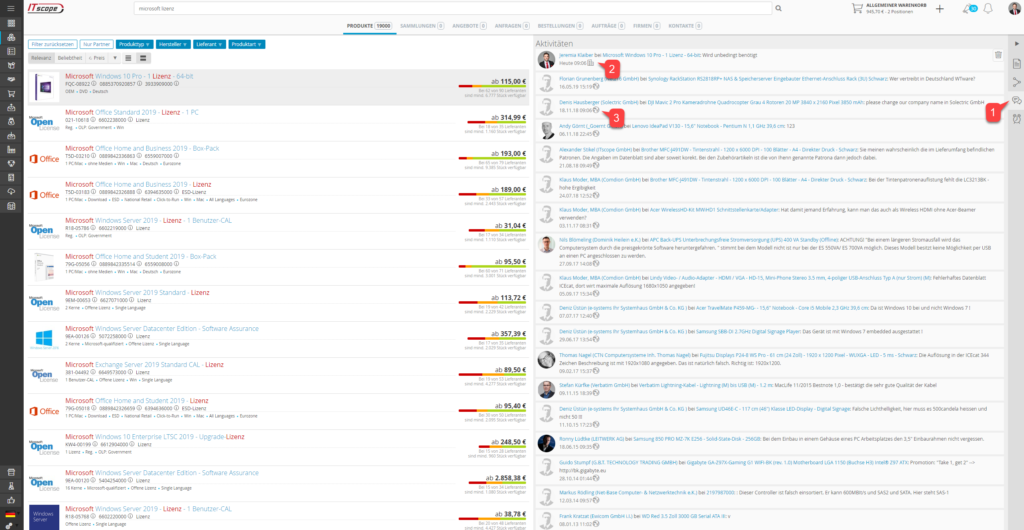Viewport: 1024px width, 530px height.
Task: Open Microsoft Office Standard 2019 - 1 PC link
Action: (x=133, y=112)
